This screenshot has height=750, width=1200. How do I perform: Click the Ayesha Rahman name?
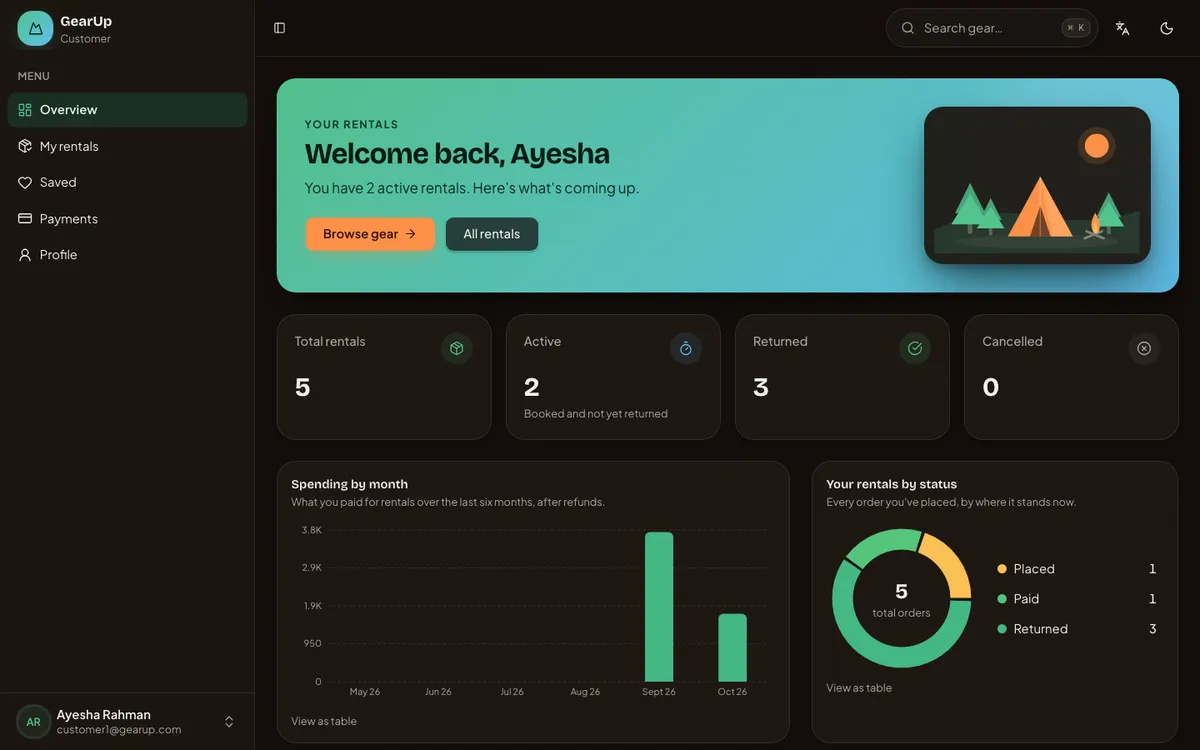[x=104, y=715]
